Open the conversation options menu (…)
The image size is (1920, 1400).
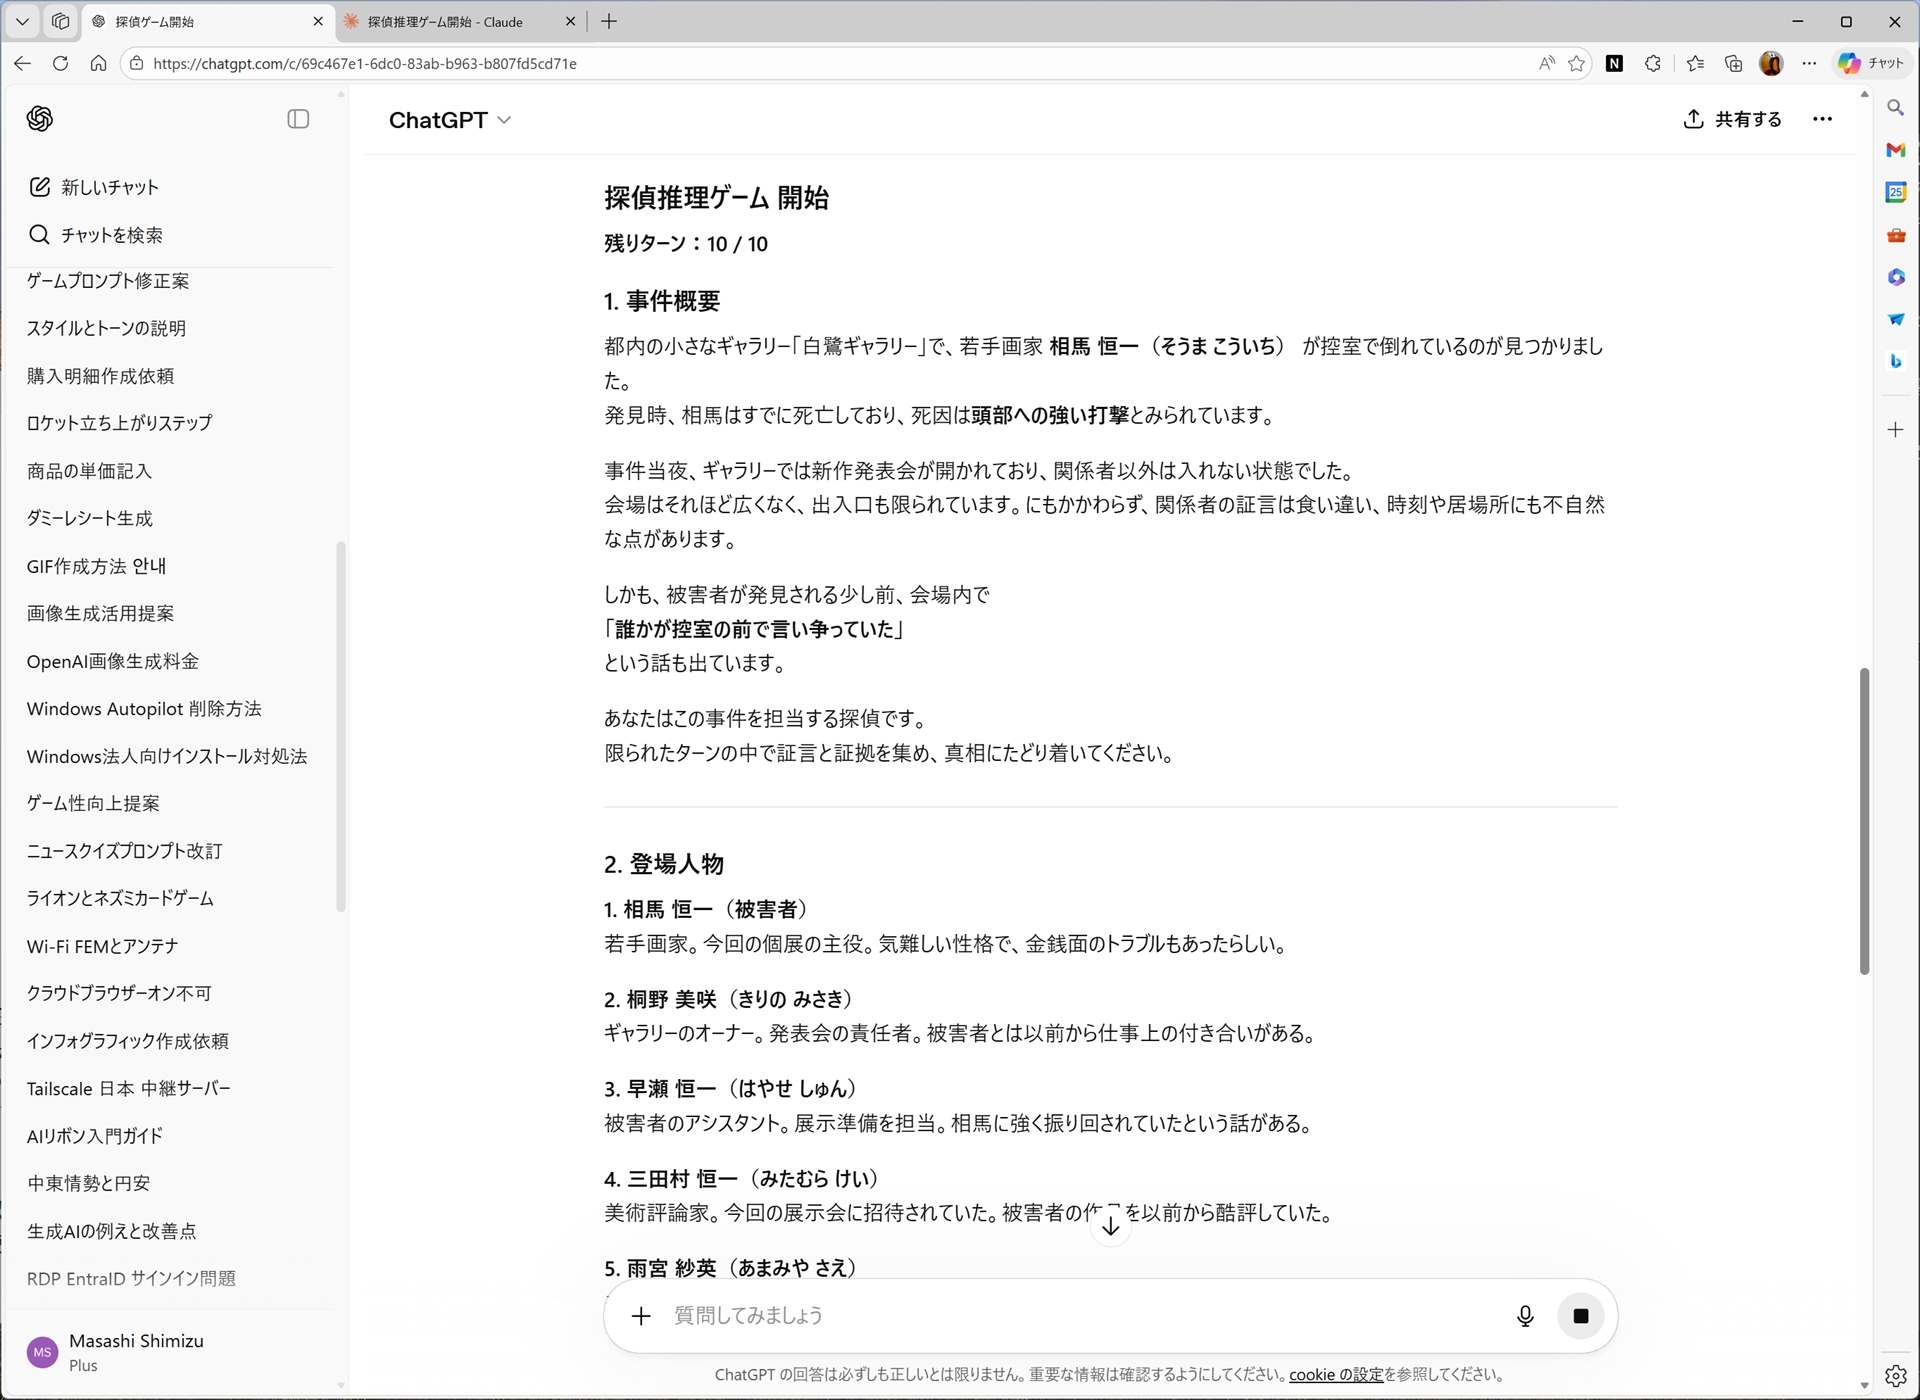point(1823,119)
